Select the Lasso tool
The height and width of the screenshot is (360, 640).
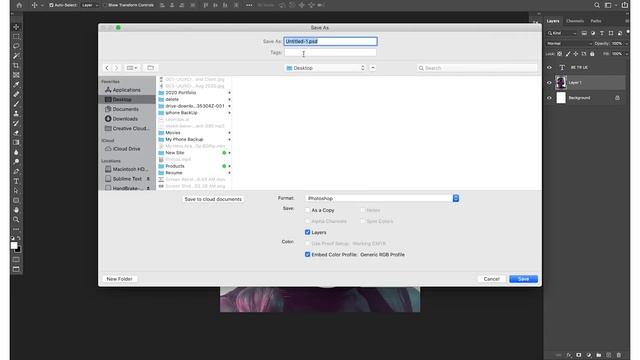[x=16, y=46]
